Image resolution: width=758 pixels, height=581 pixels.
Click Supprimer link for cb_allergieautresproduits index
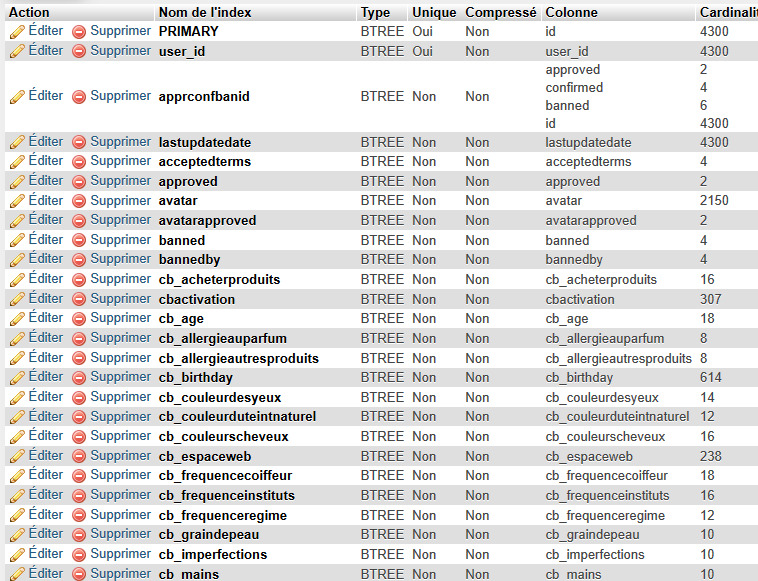121,357
